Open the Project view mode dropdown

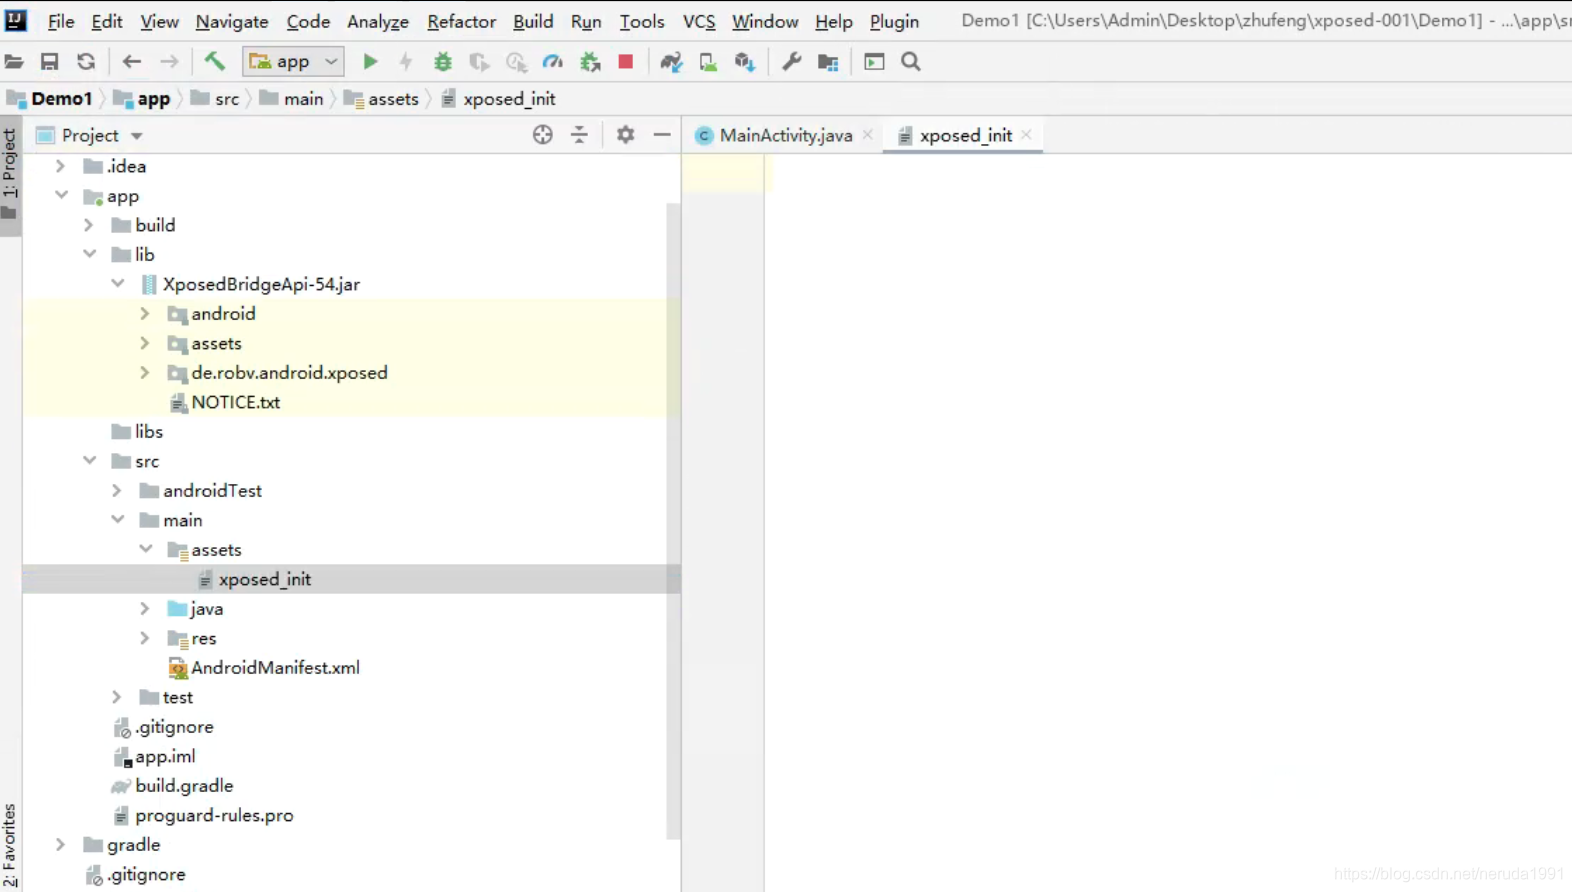click(x=137, y=136)
